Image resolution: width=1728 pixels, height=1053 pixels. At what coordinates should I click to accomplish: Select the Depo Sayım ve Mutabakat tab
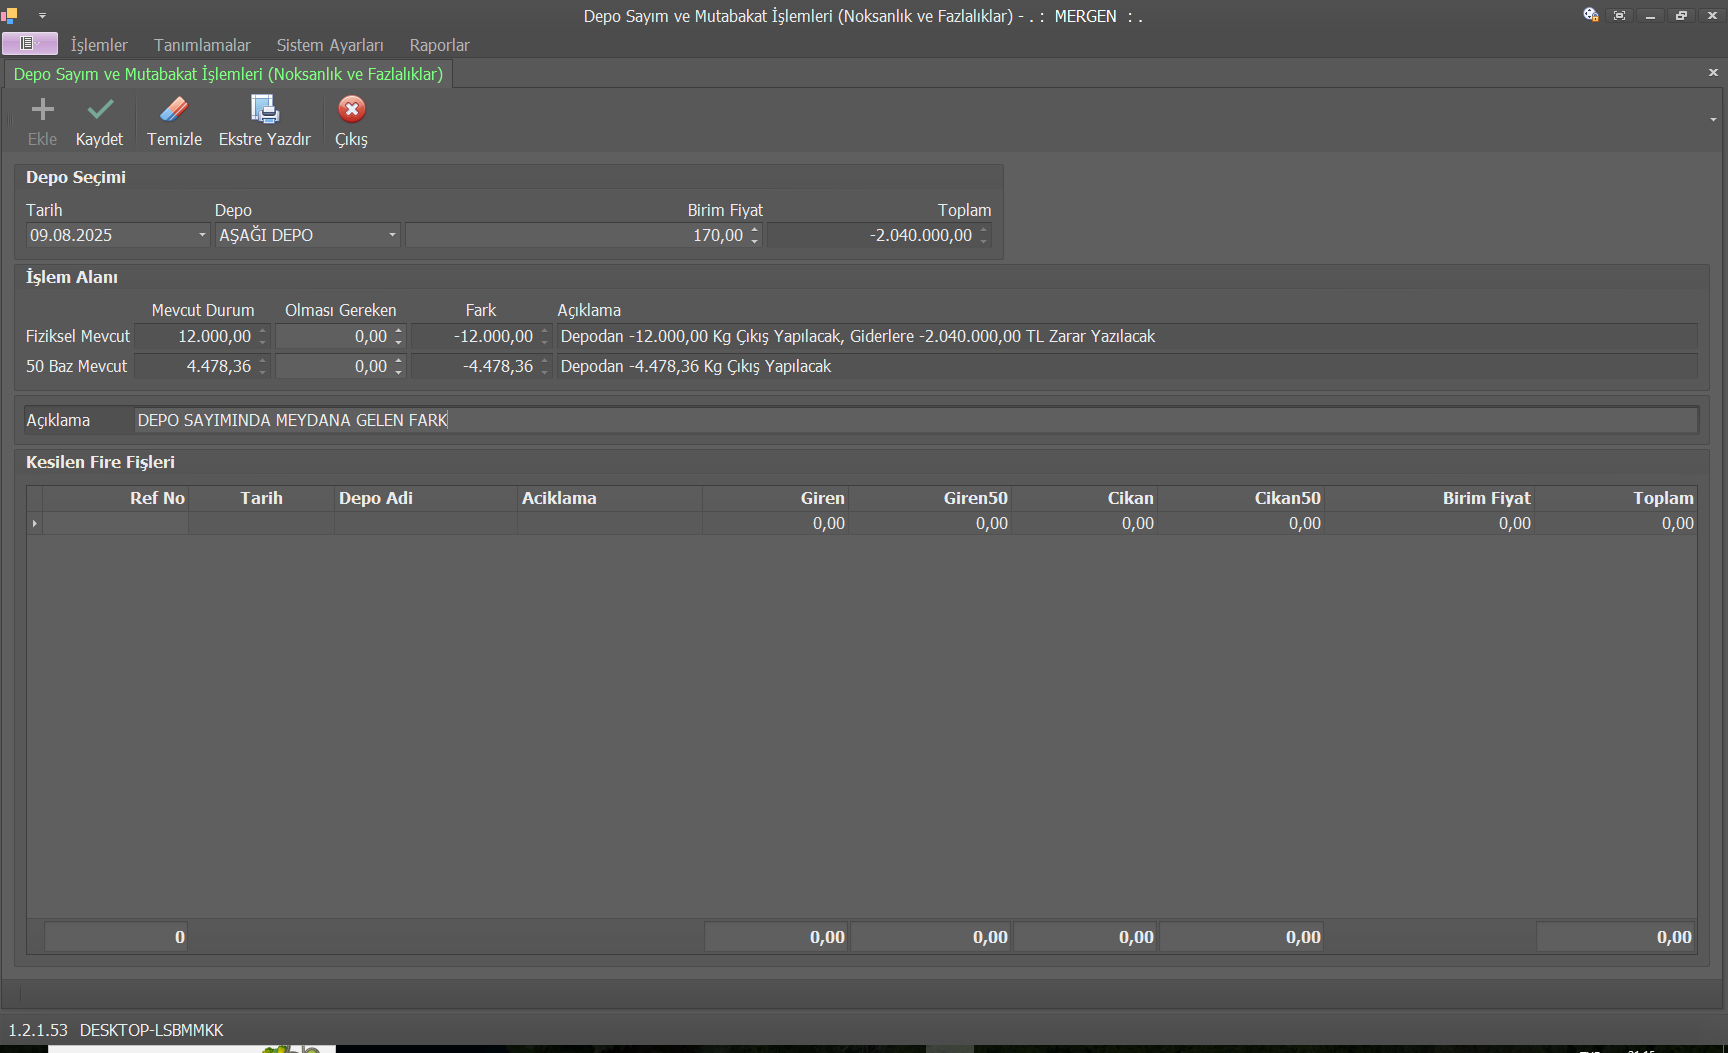click(x=228, y=74)
